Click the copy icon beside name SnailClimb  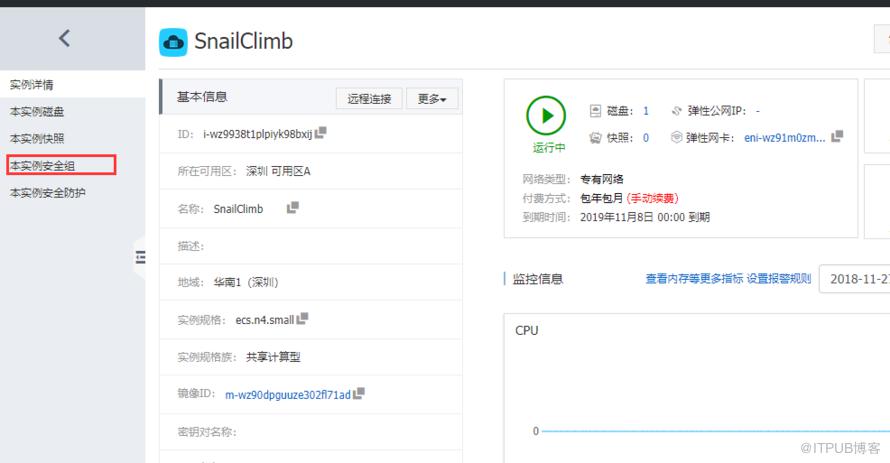[293, 208]
